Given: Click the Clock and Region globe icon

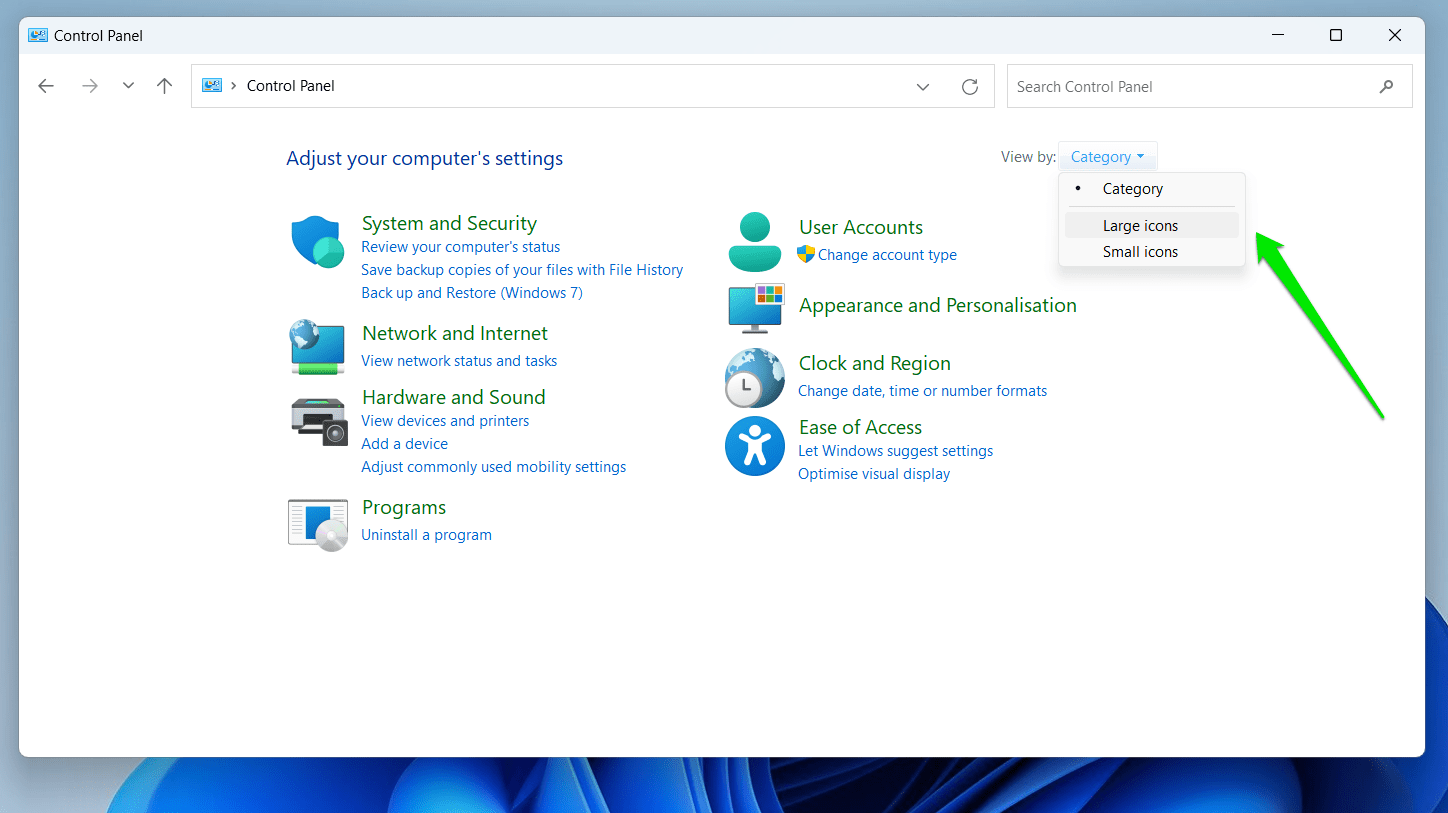Looking at the screenshot, I should tap(754, 378).
